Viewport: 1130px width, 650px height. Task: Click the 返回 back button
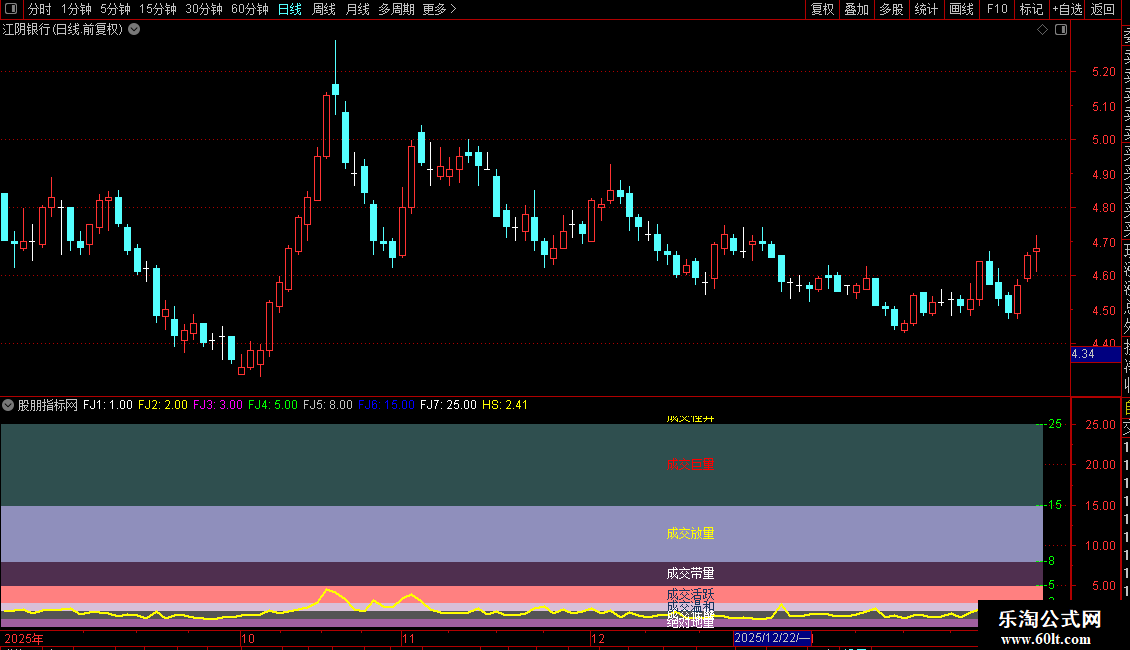(x=1103, y=9)
